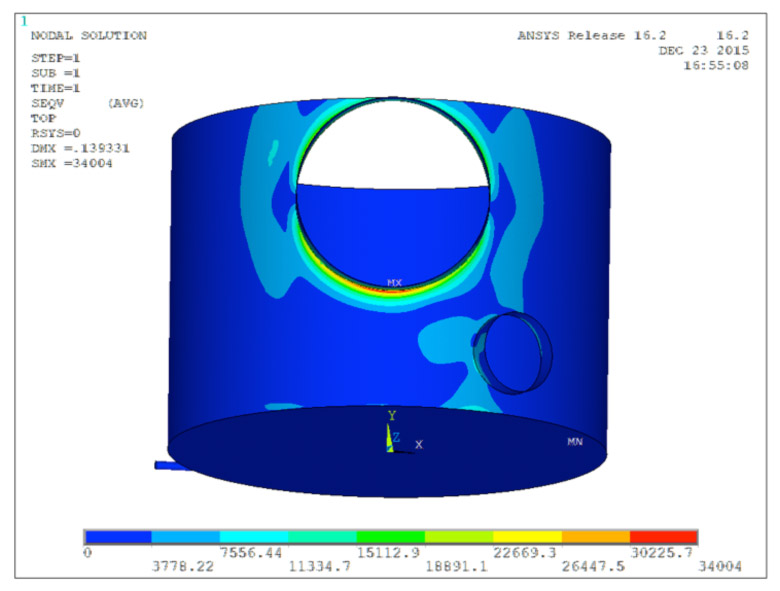The height and width of the screenshot is (591, 780).
Task: Click the SMX =34004 value
Action: (x=72, y=163)
